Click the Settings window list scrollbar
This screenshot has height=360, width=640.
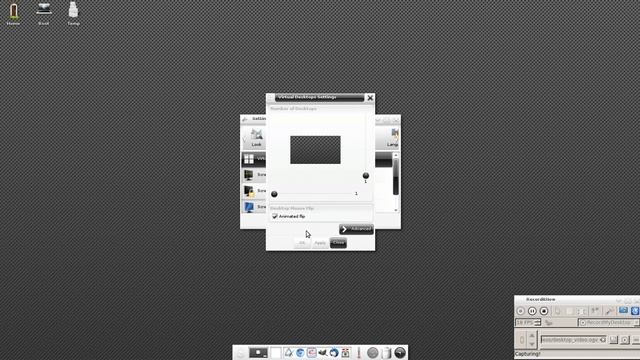click(396, 176)
